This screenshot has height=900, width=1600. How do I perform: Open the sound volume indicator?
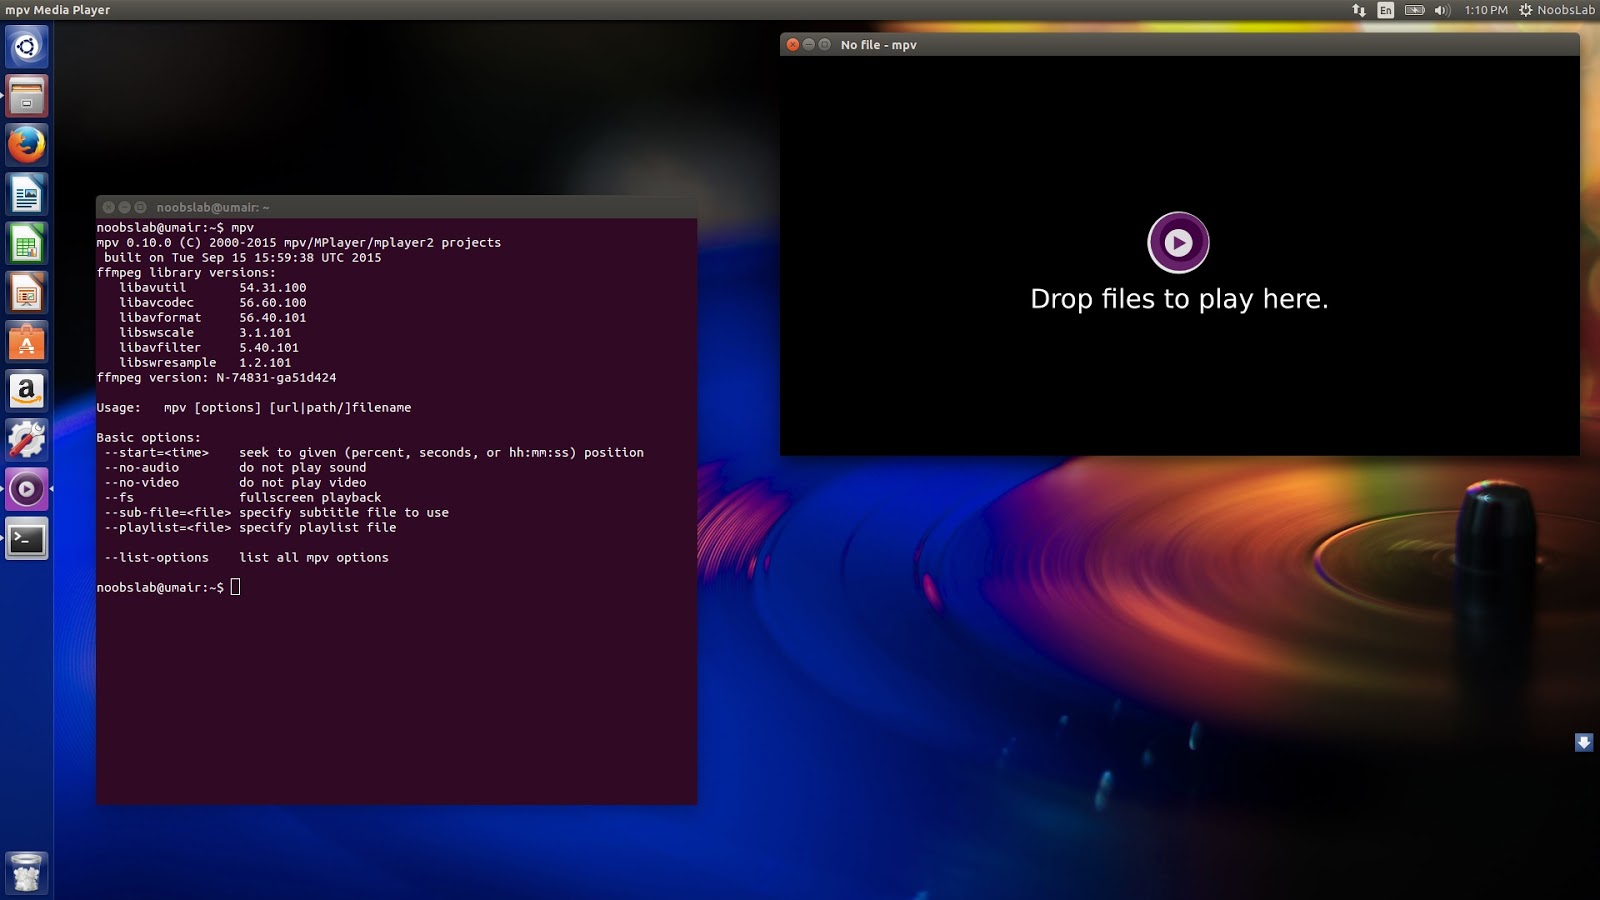tap(1442, 10)
